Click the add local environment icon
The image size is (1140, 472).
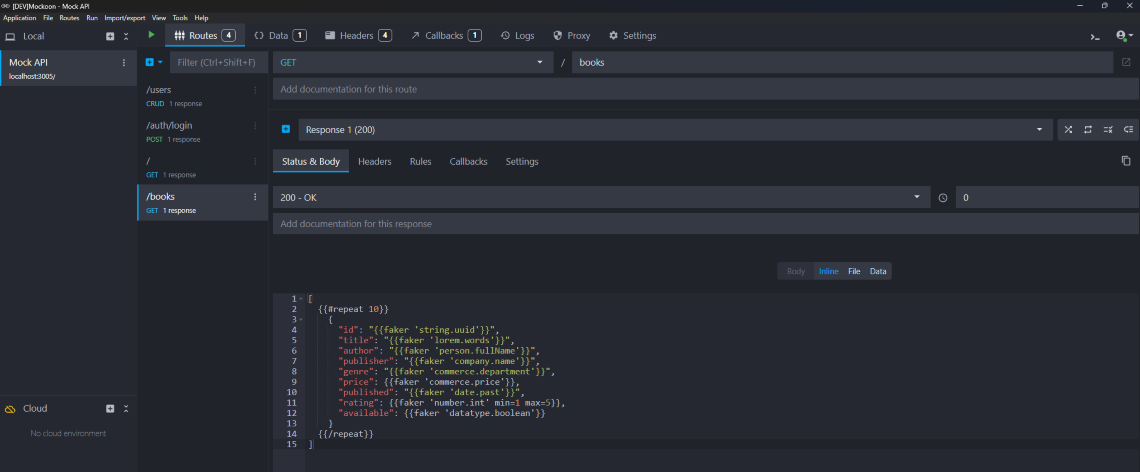click(110, 37)
